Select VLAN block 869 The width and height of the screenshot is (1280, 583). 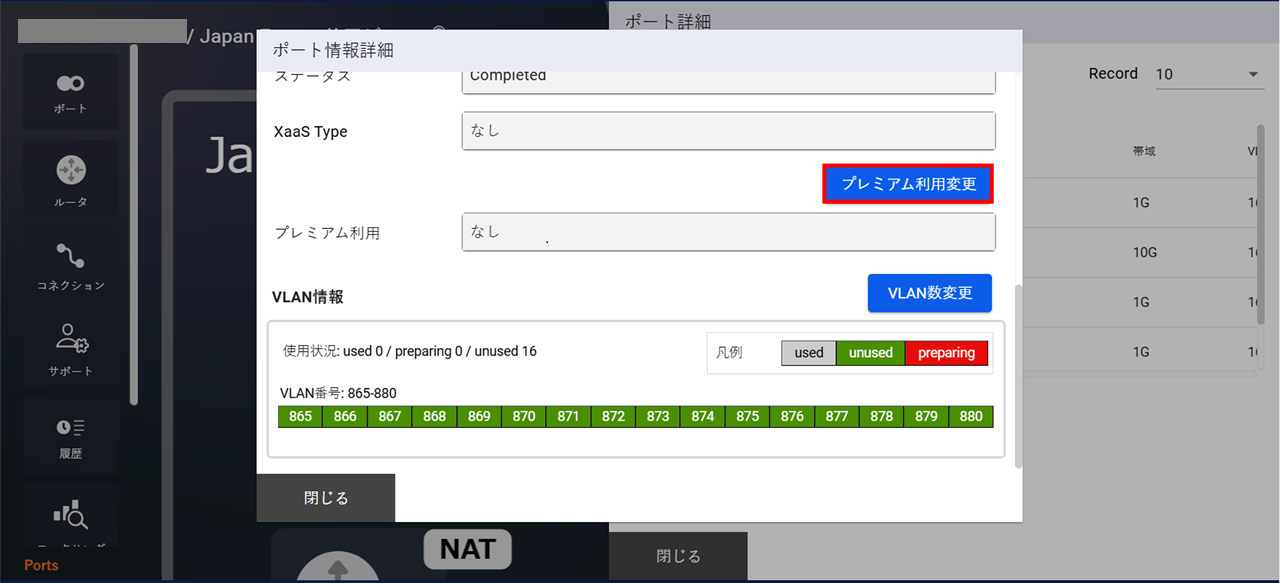pos(479,416)
